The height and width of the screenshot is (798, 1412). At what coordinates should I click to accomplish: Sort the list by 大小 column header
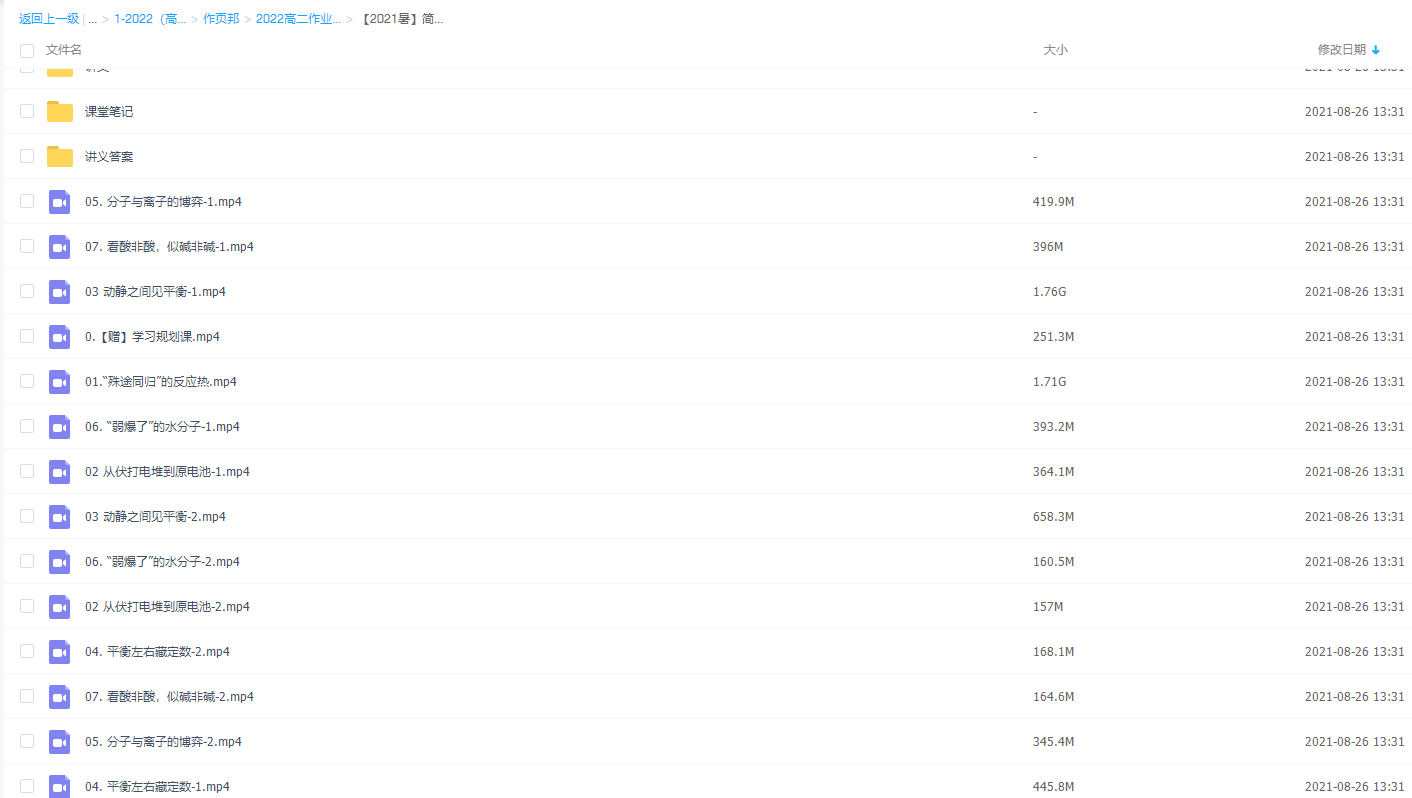click(1055, 50)
